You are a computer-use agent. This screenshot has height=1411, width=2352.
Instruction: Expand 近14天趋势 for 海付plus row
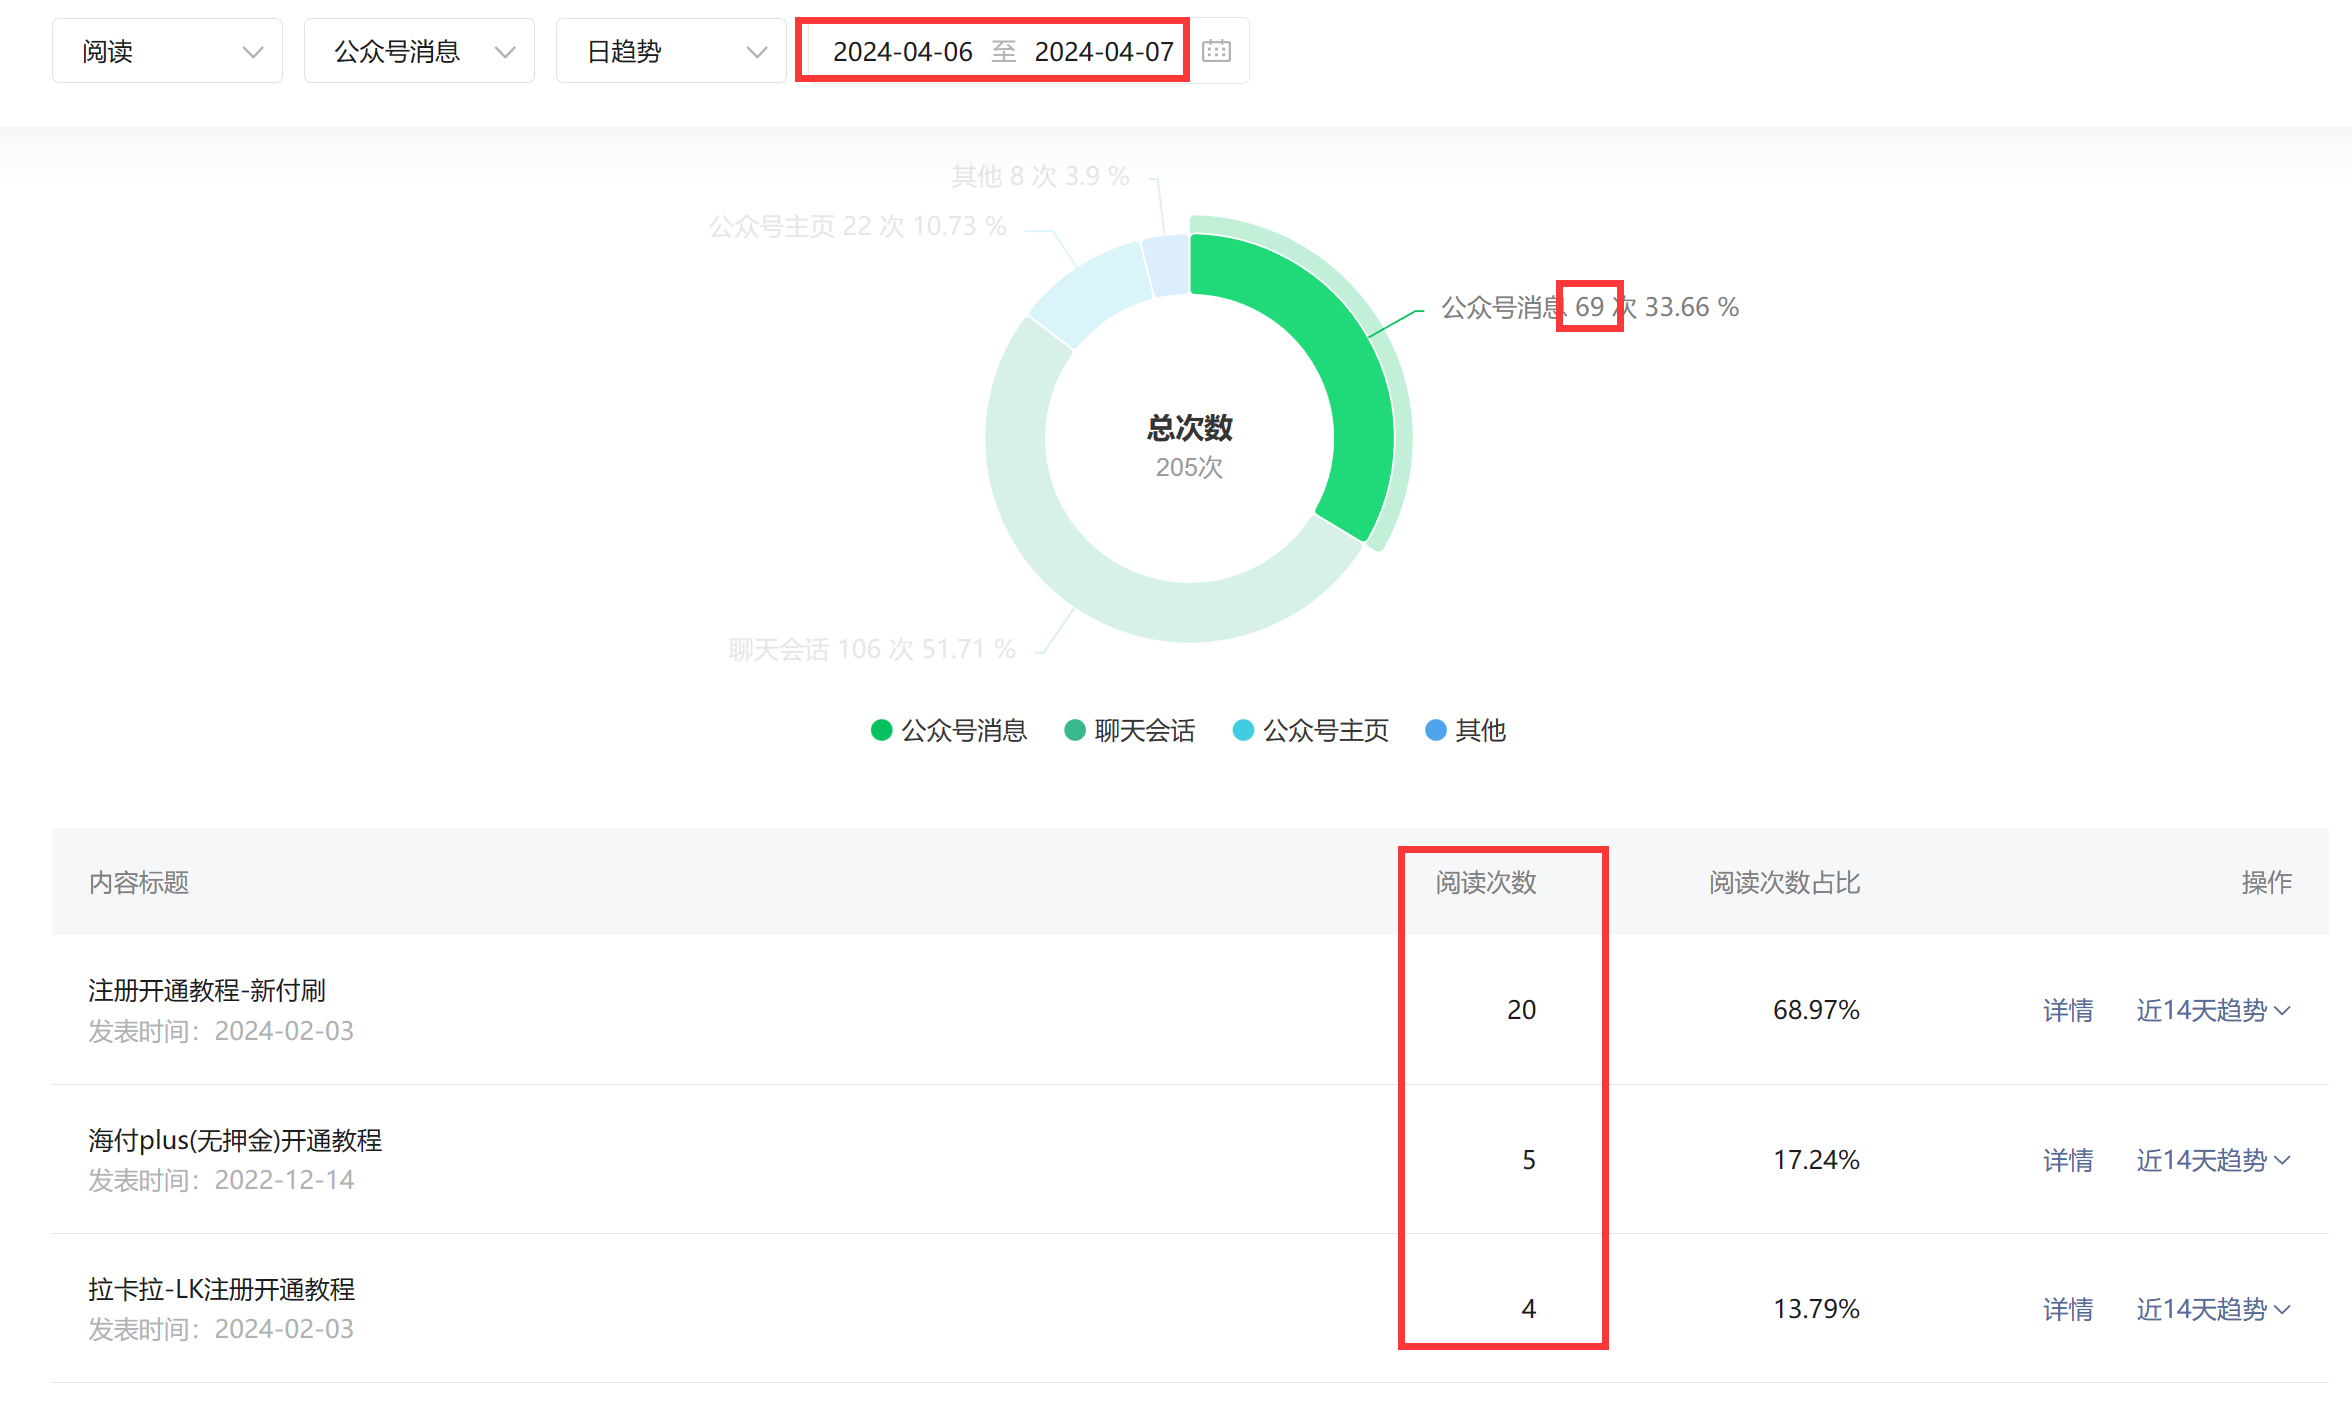point(2212,1160)
